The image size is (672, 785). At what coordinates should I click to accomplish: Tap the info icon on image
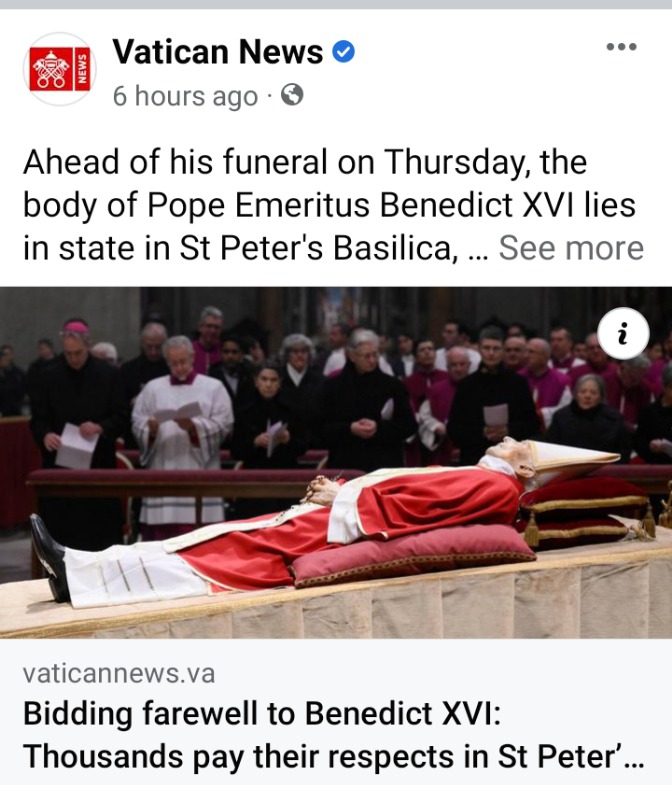623,333
